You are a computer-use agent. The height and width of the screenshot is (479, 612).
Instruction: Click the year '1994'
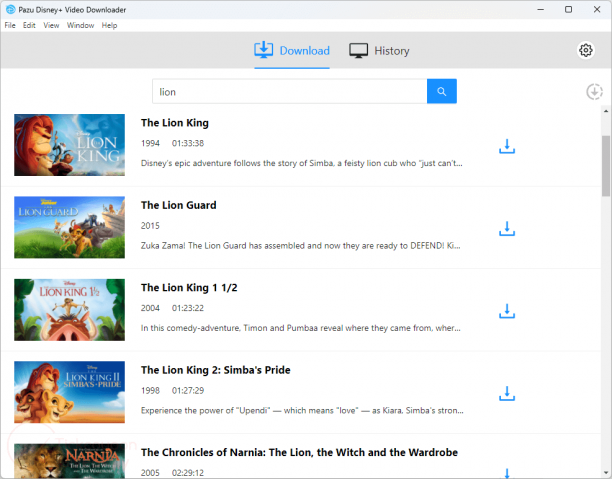(x=150, y=143)
